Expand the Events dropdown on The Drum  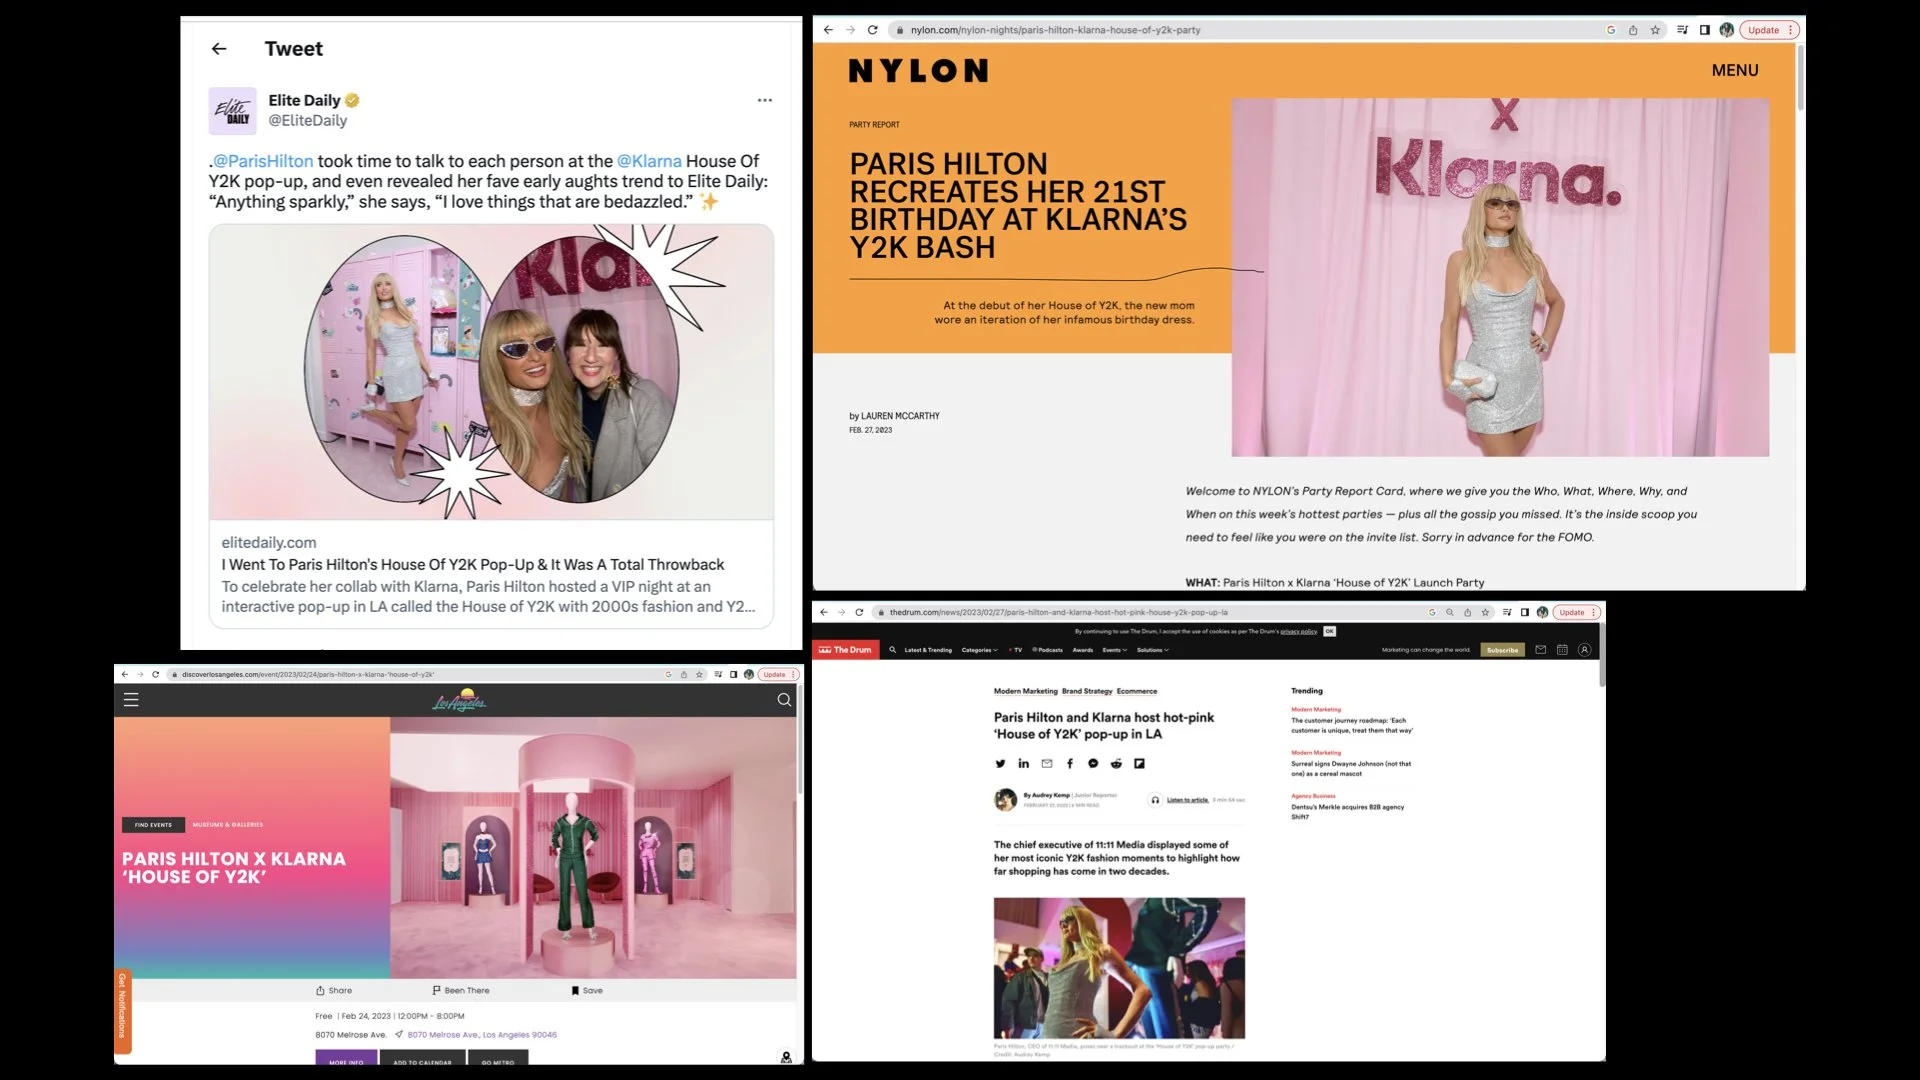pos(1114,650)
